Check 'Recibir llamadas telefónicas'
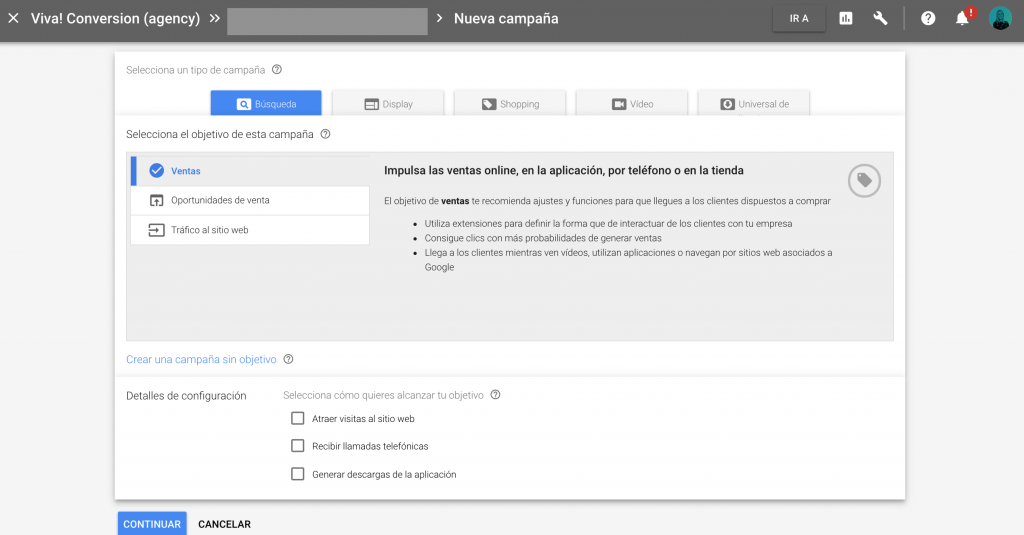This screenshot has width=1024, height=535. [x=298, y=446]
